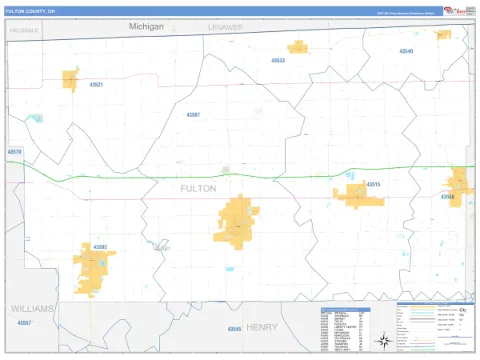
Task: Select ZIP code label 43540
Action: [406, 51]
